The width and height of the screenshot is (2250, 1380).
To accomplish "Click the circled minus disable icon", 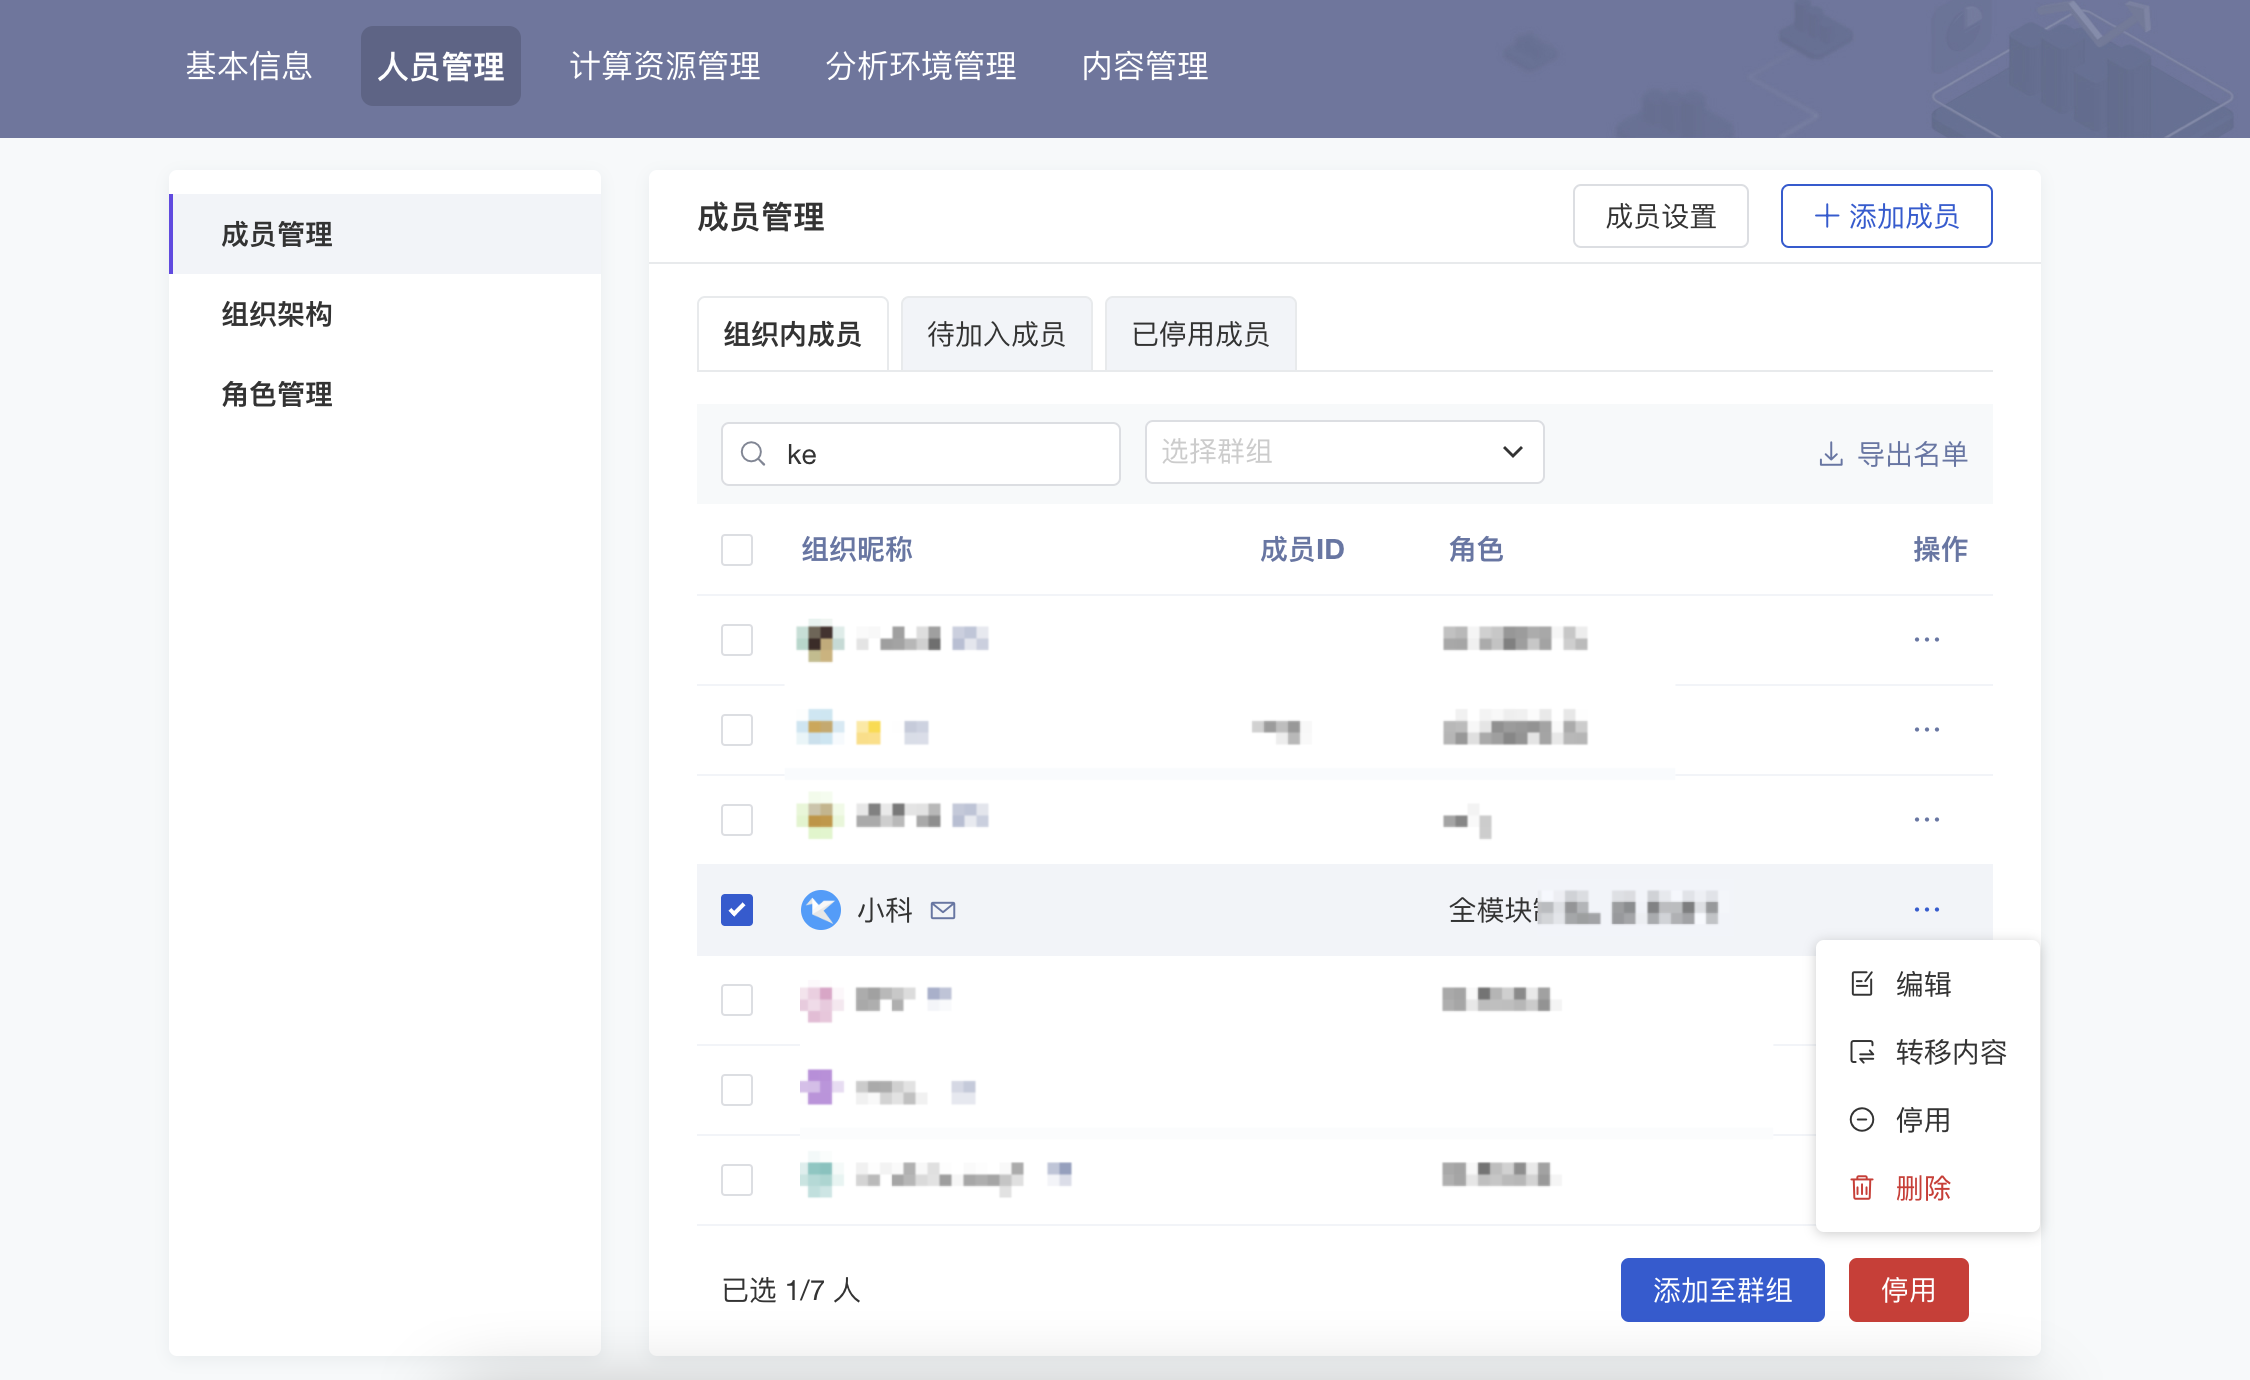I will pos(1862,1120).
